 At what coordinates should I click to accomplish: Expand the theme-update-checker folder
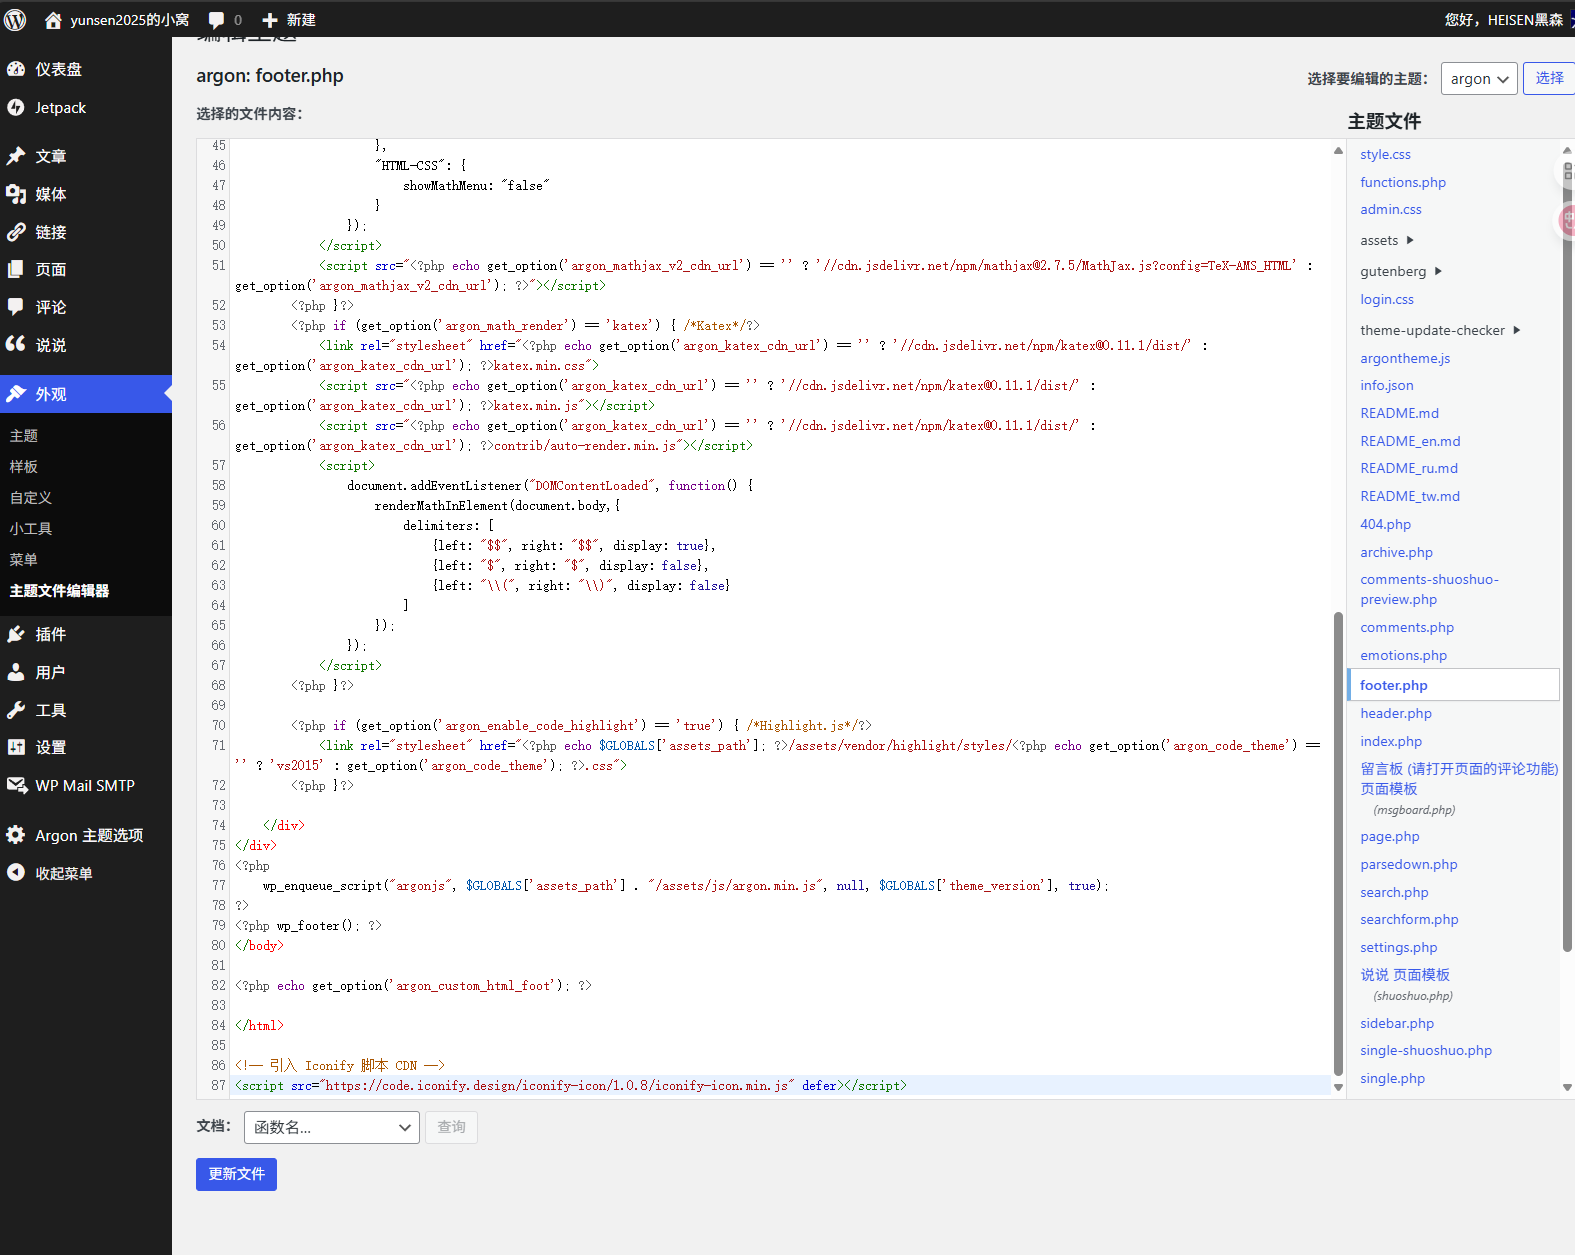pos(1440,330)
